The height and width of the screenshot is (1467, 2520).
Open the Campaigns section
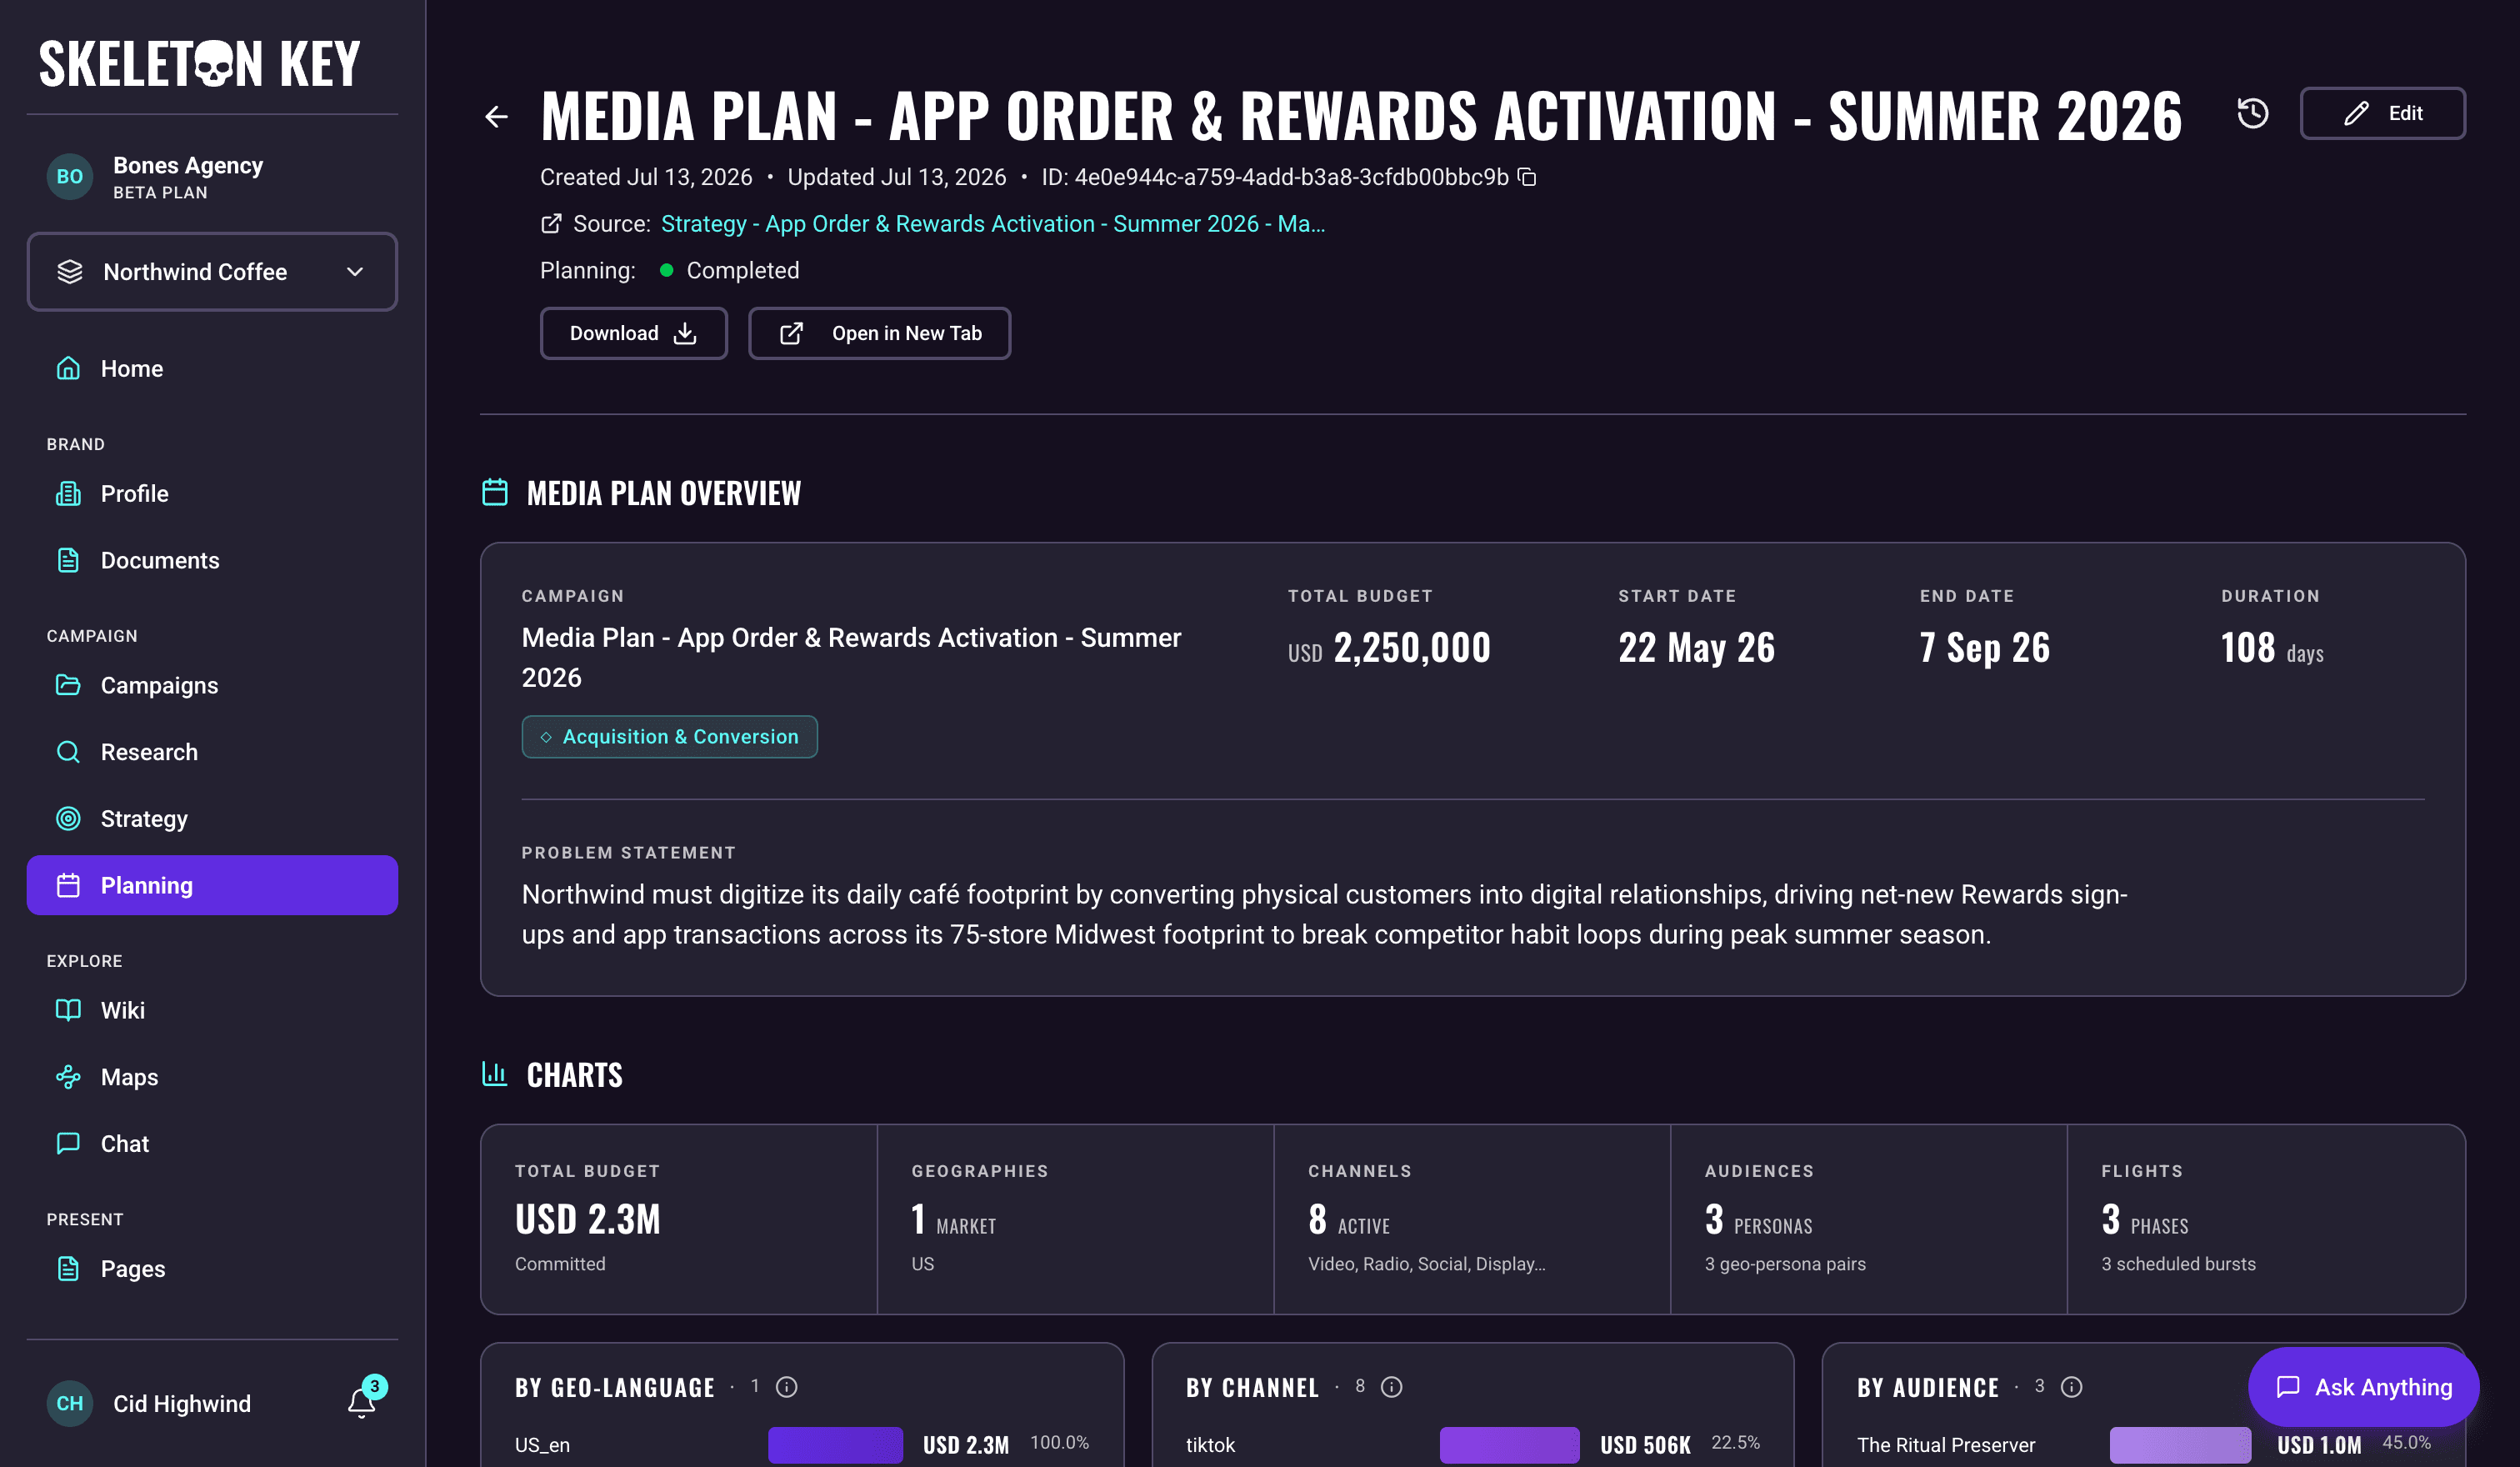[212, 685]
